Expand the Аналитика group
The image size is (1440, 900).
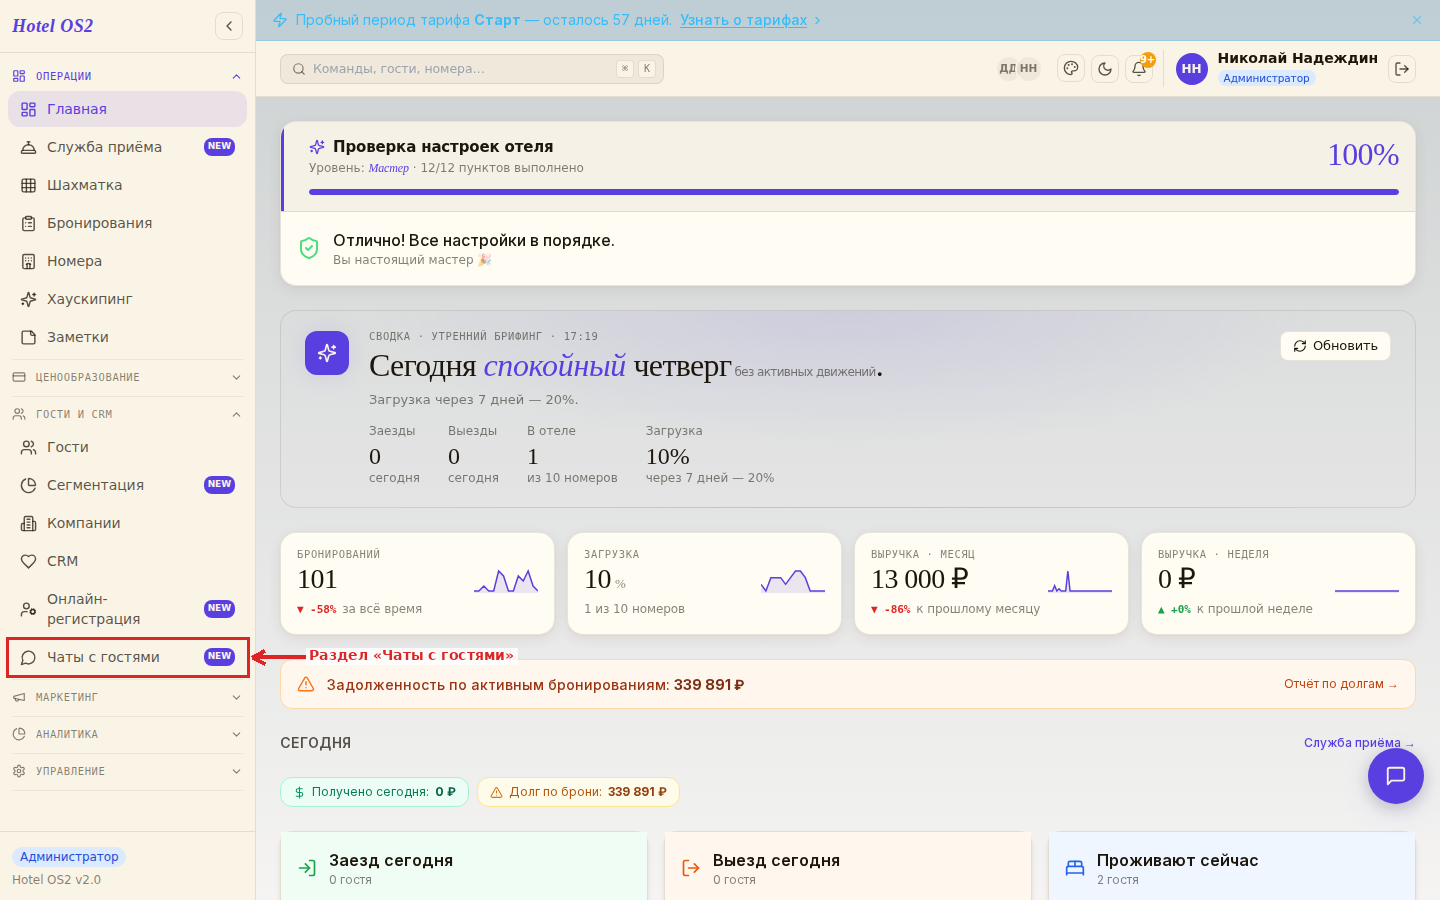127,734
